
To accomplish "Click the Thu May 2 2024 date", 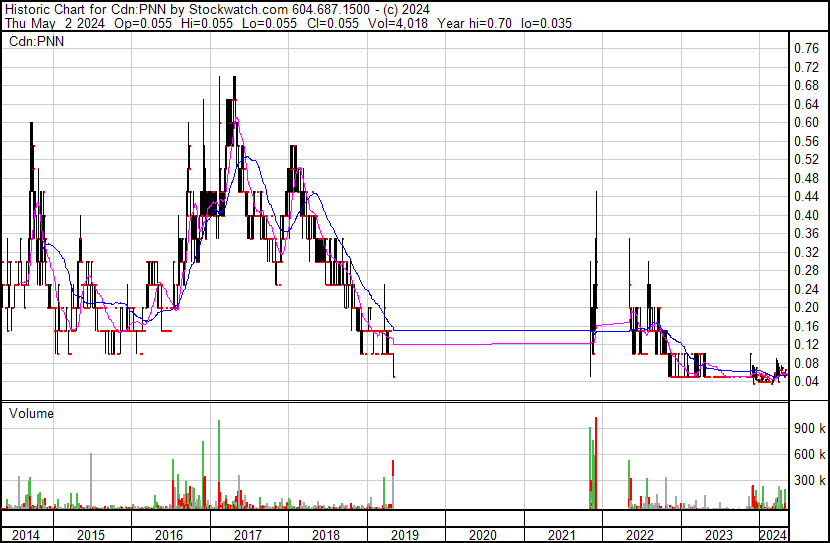I will (x=55, y=23).
